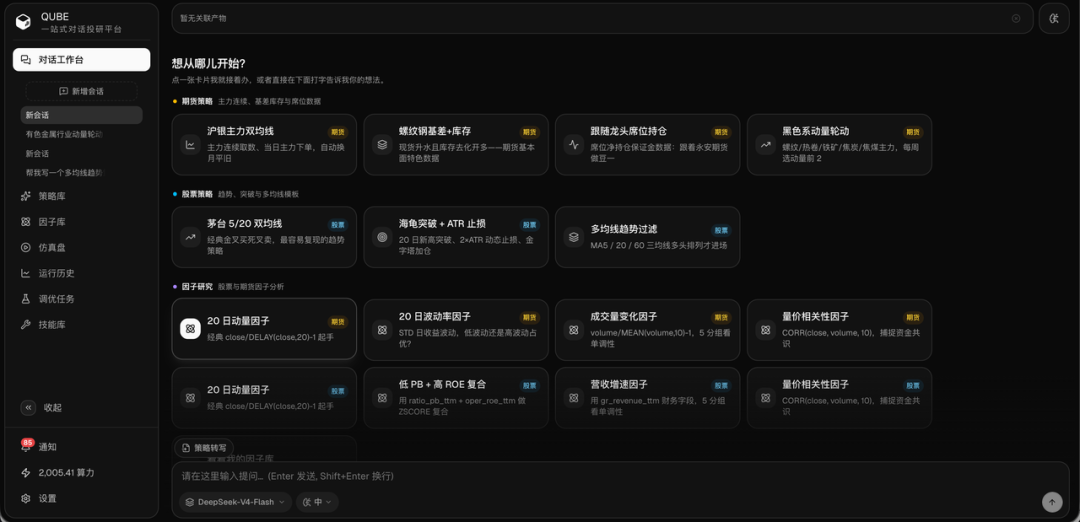
Task: Click the translate icon button at top right
Action: (1054, 19)
